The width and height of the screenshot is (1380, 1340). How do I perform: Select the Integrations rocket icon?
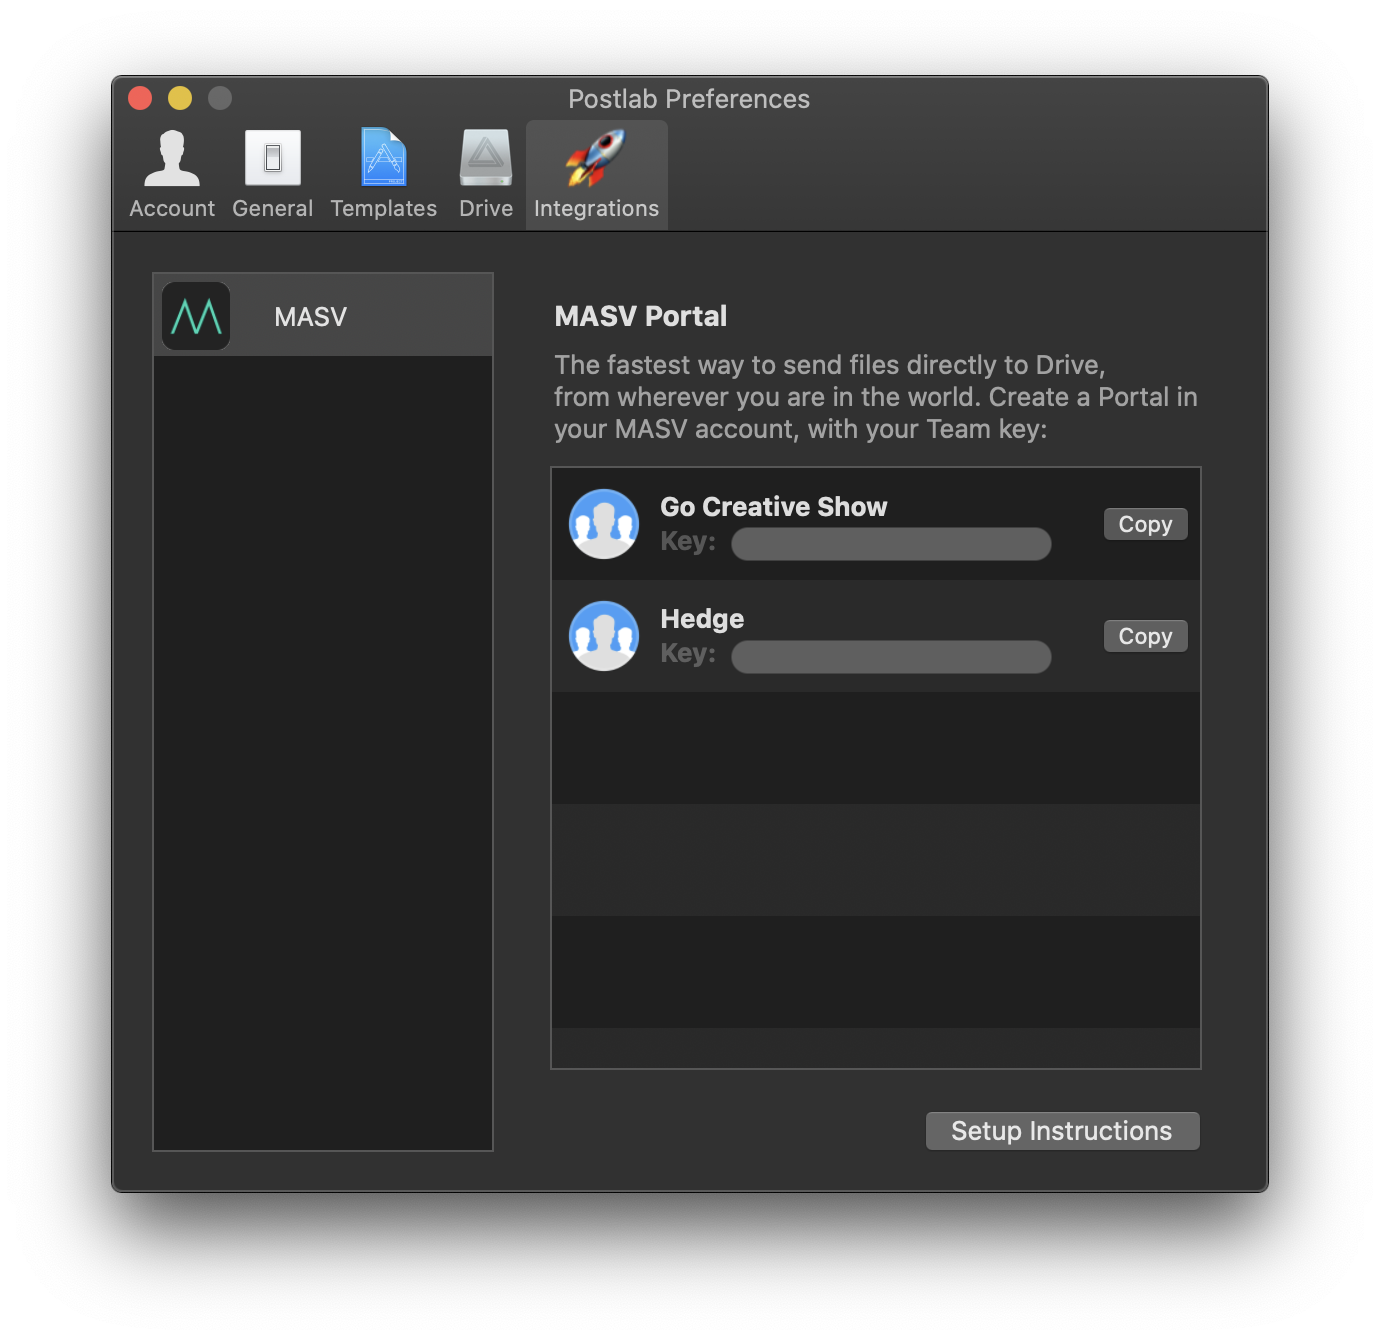(x=596, y=157)
